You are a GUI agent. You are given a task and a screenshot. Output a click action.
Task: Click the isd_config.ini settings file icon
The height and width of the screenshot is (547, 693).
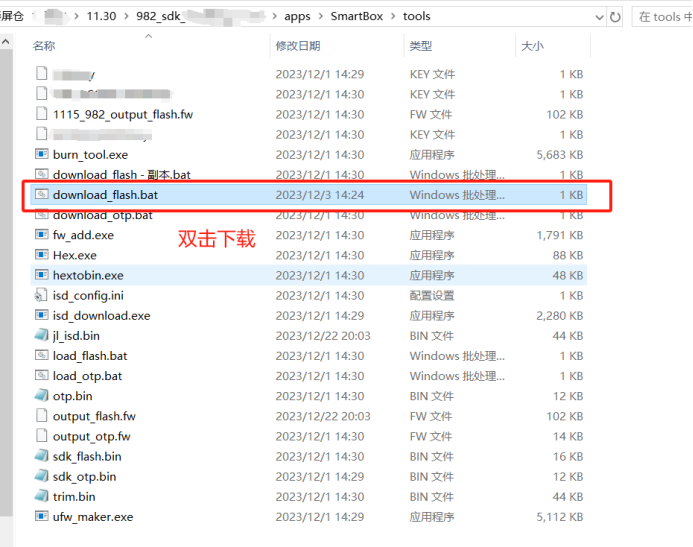(x=42, y=295)
